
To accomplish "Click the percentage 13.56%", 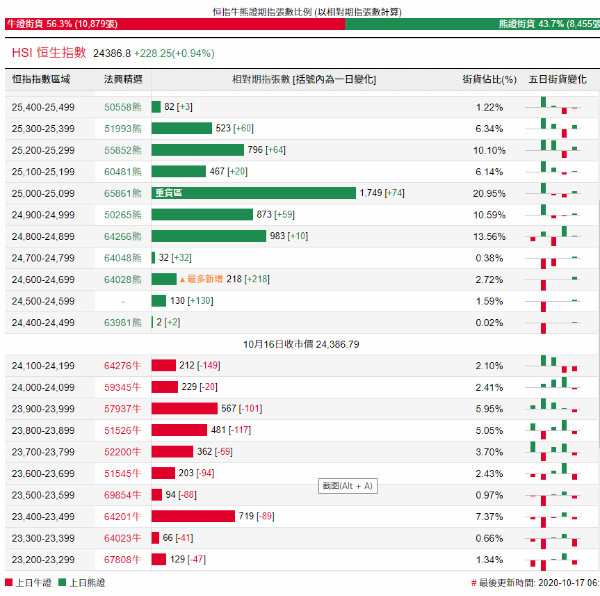I will pyautogui.click(x=489, y=237).
